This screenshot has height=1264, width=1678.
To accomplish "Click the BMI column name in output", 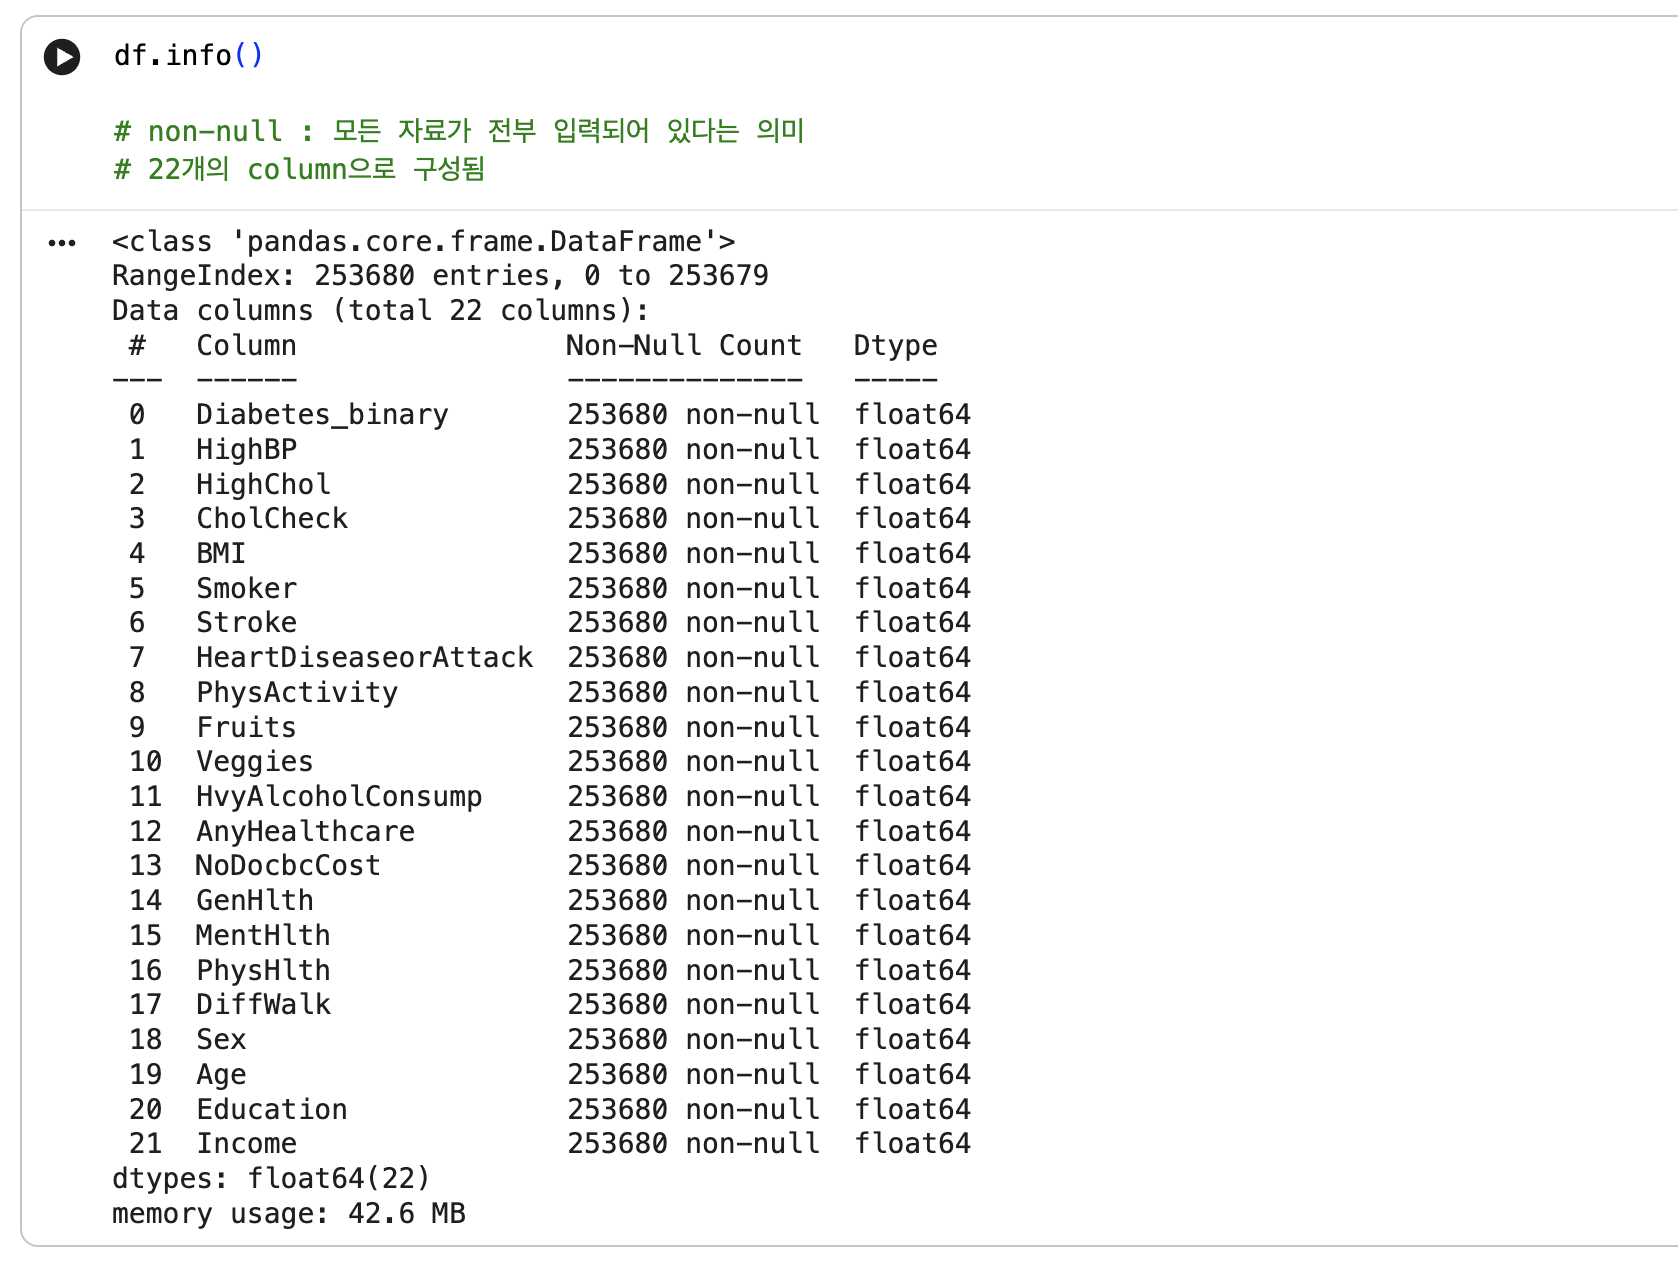I will (x=221, y=554).
